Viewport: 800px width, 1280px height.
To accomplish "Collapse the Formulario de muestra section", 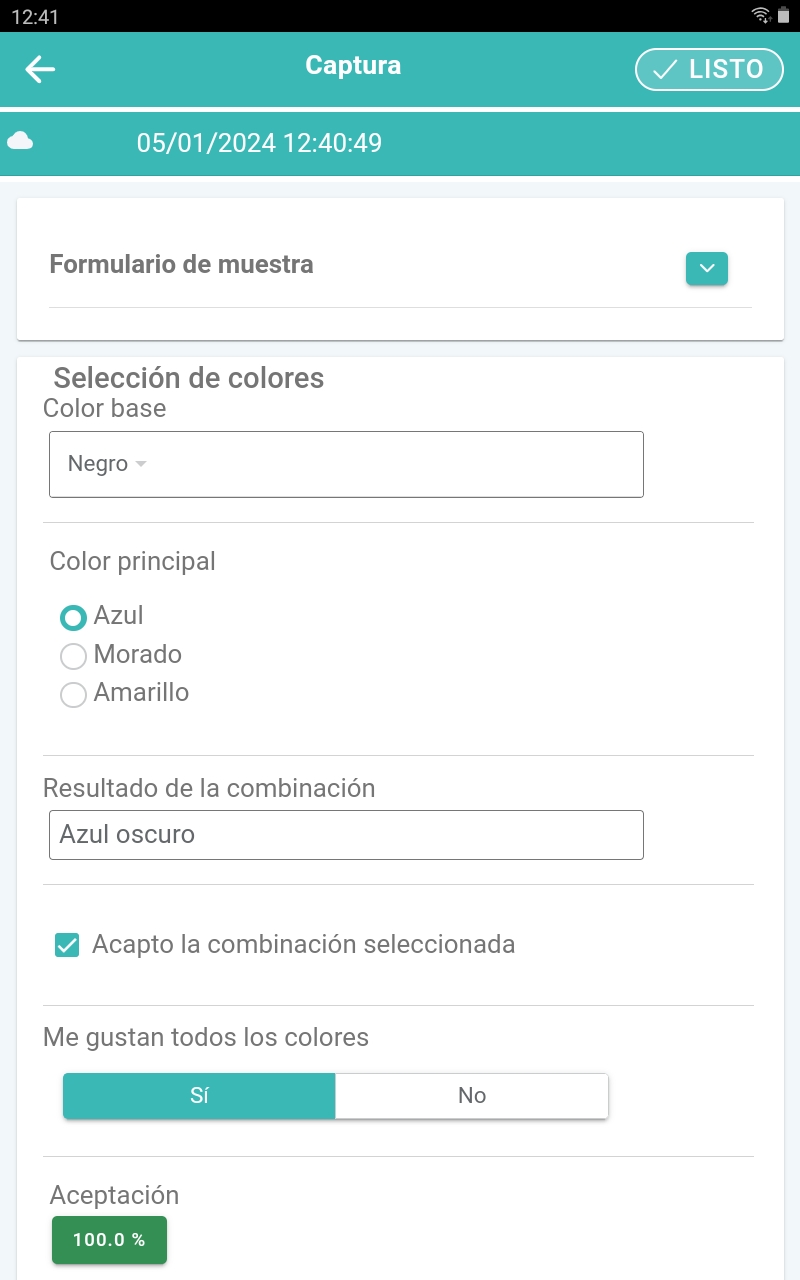I will [706, 268].
